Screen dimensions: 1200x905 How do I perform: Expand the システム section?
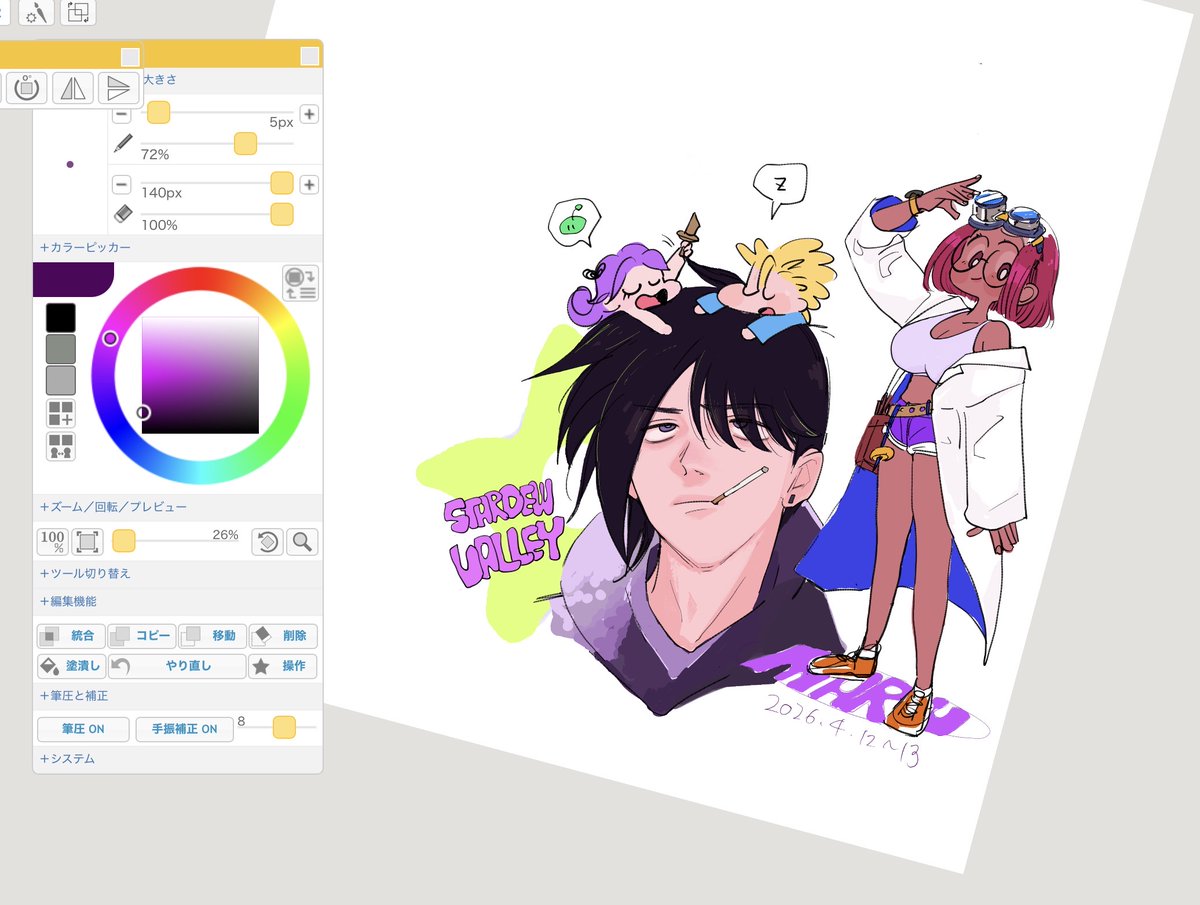tap(67, 759)
